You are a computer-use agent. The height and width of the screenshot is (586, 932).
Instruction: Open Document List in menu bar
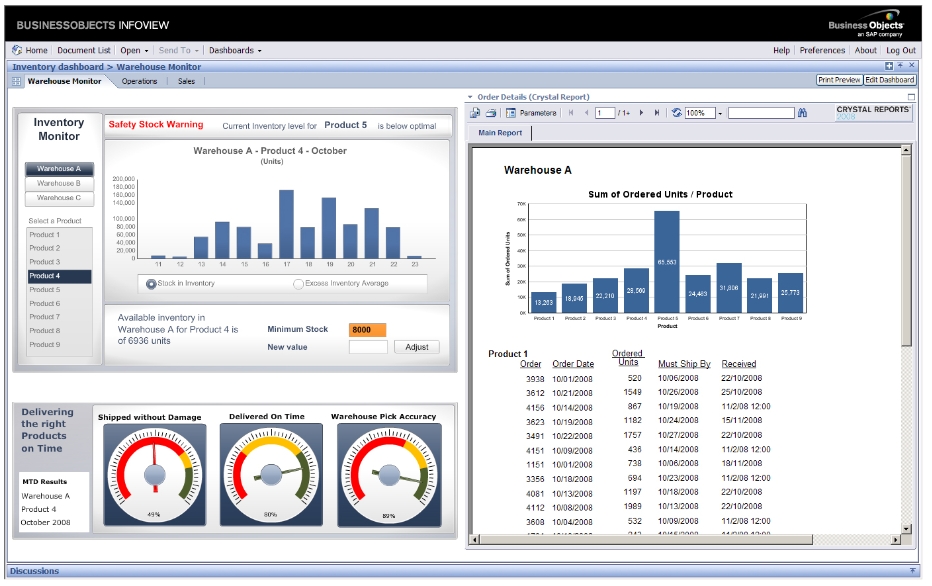84,51
